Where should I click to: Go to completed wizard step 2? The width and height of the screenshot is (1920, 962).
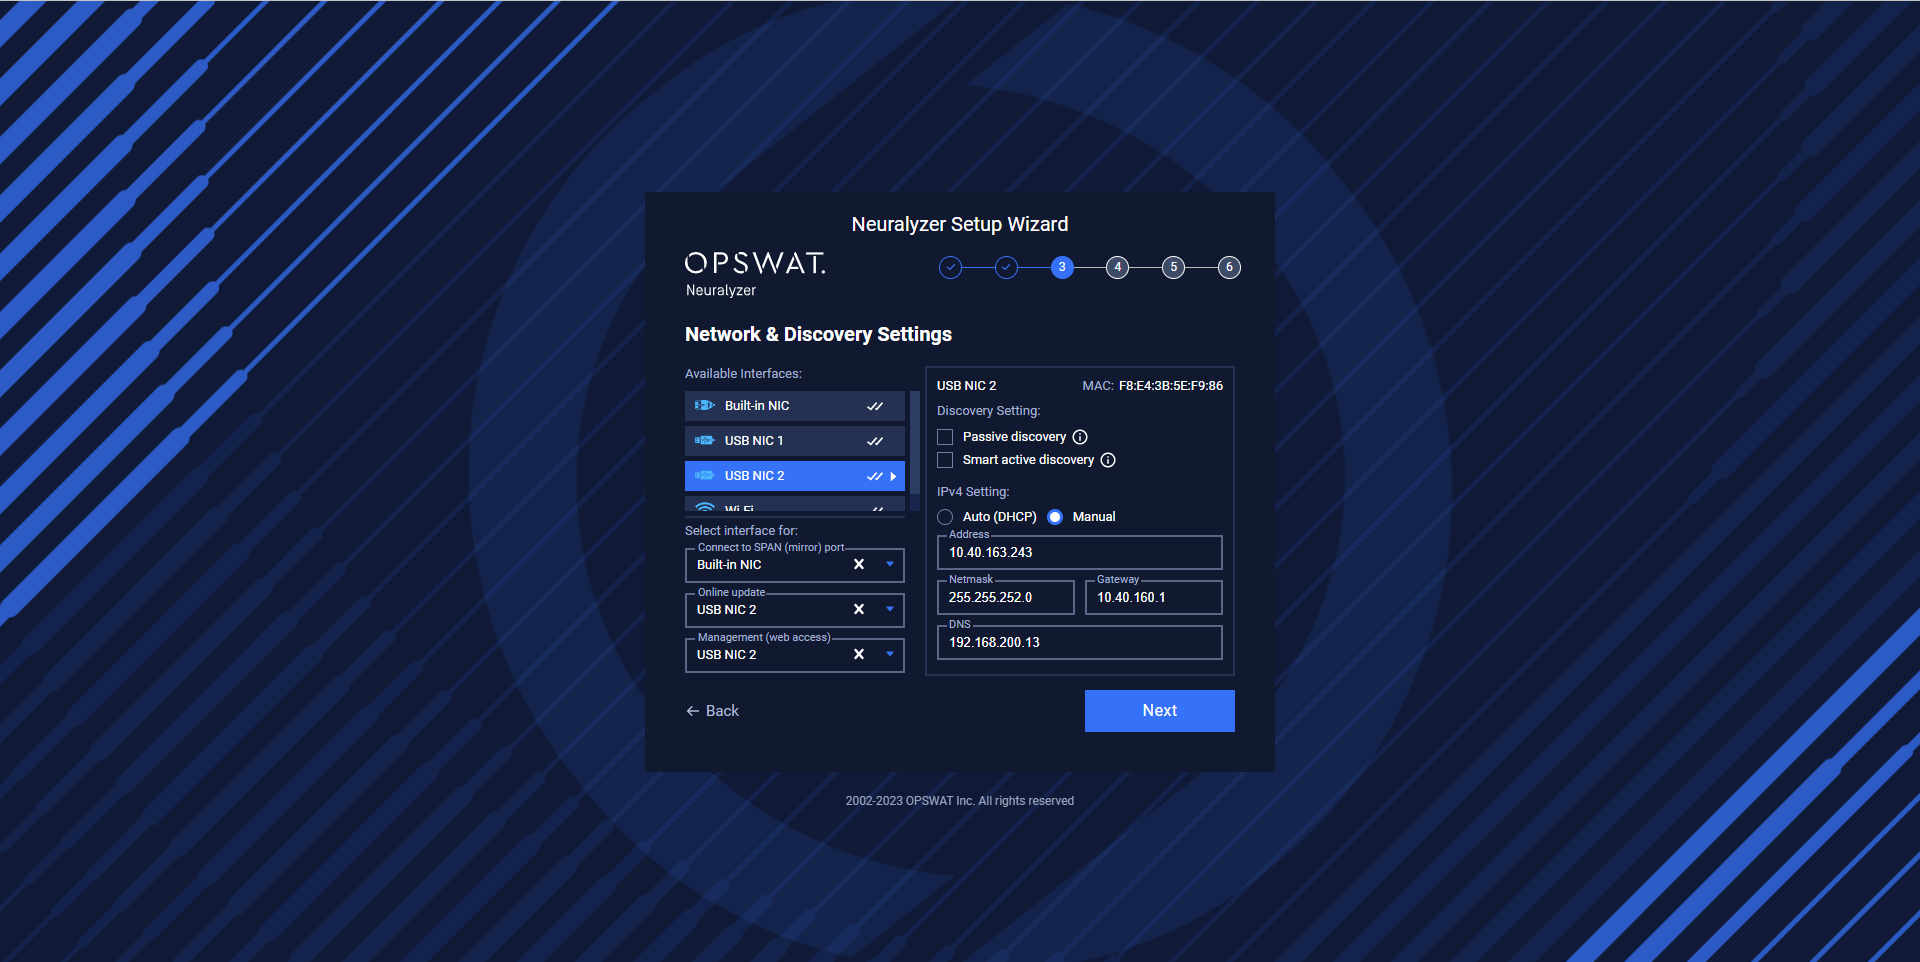[x=1007, y=267]
